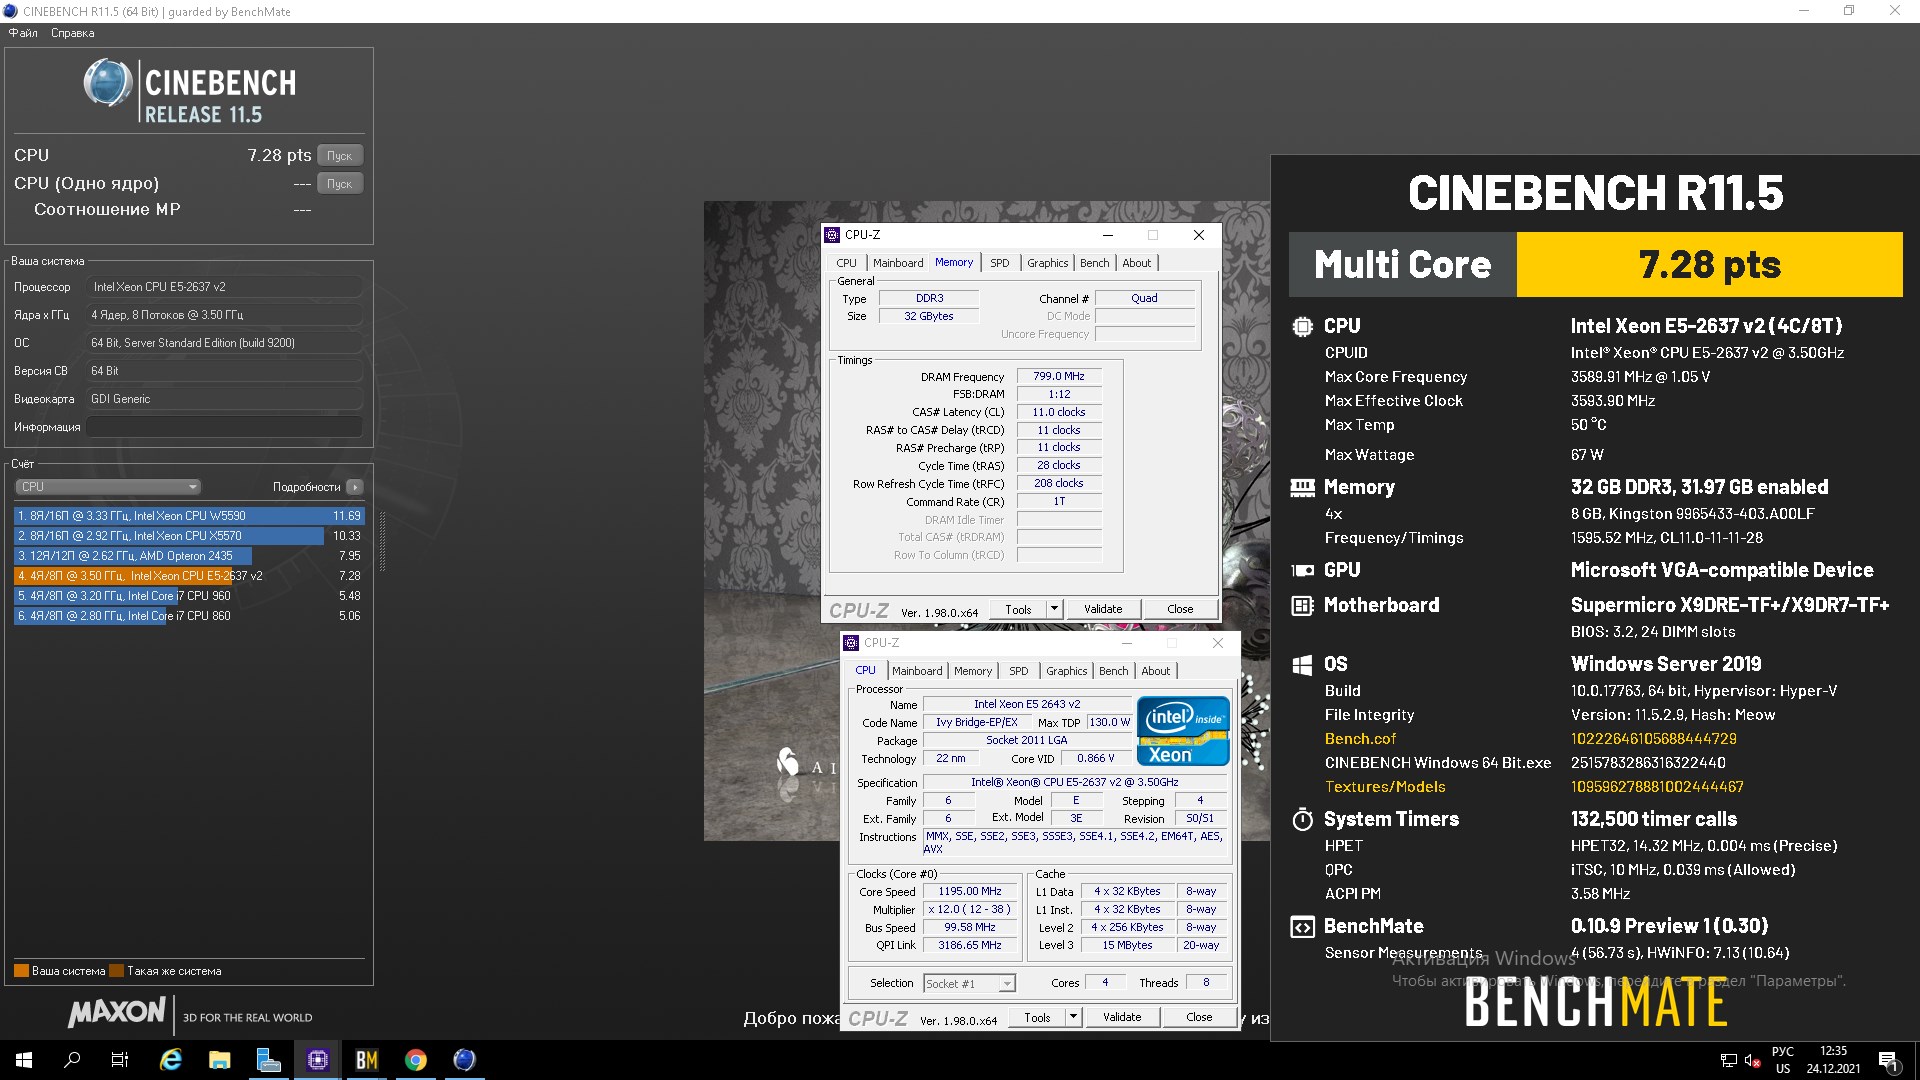Open Tools dropdown arrow in upper CPU-Z
1920x1080 pixels.
pos(1053,609)
